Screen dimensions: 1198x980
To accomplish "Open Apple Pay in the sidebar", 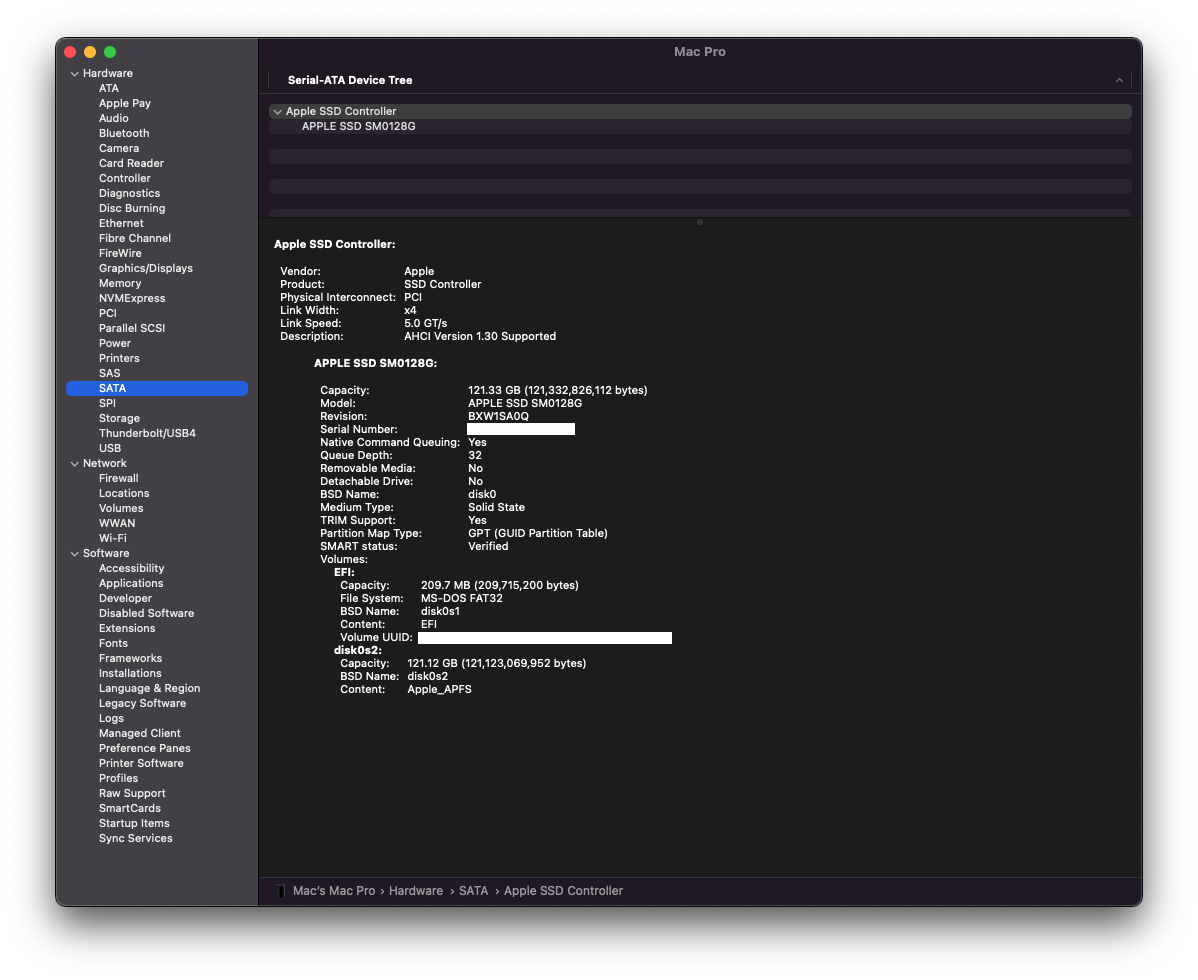I will click(x=125, y=103).
